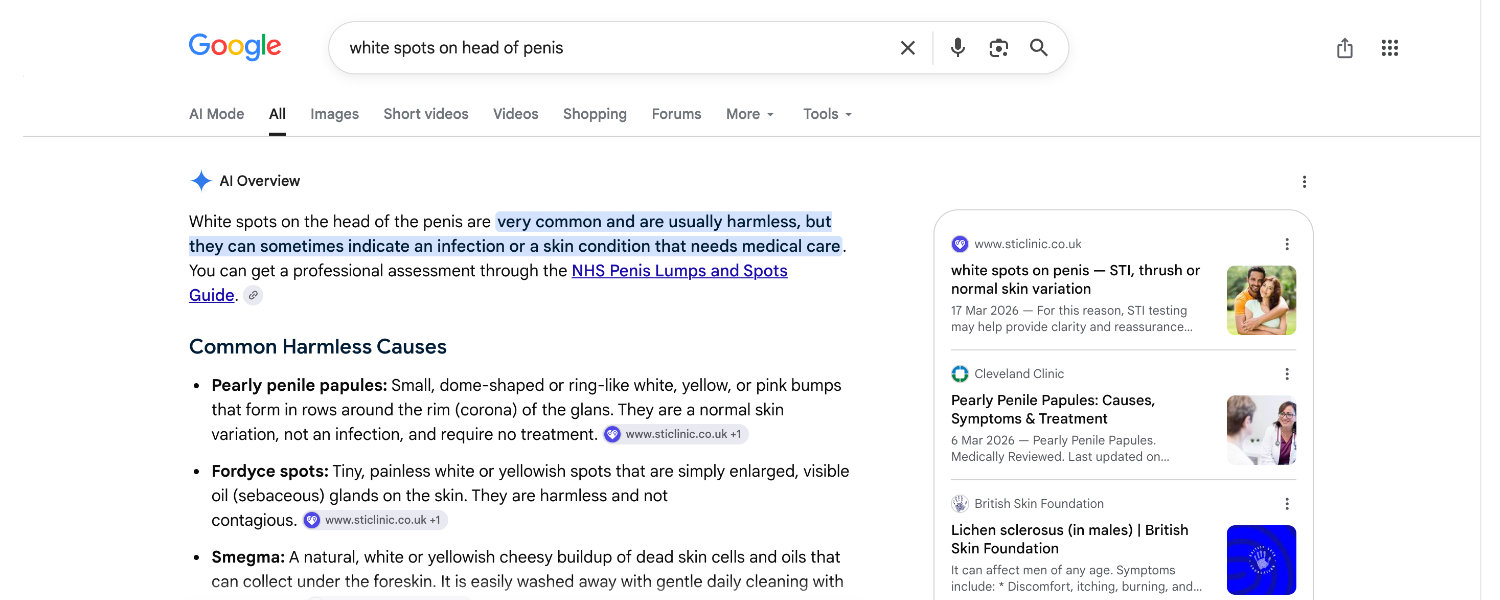Select the All results tab

[277, 114]
